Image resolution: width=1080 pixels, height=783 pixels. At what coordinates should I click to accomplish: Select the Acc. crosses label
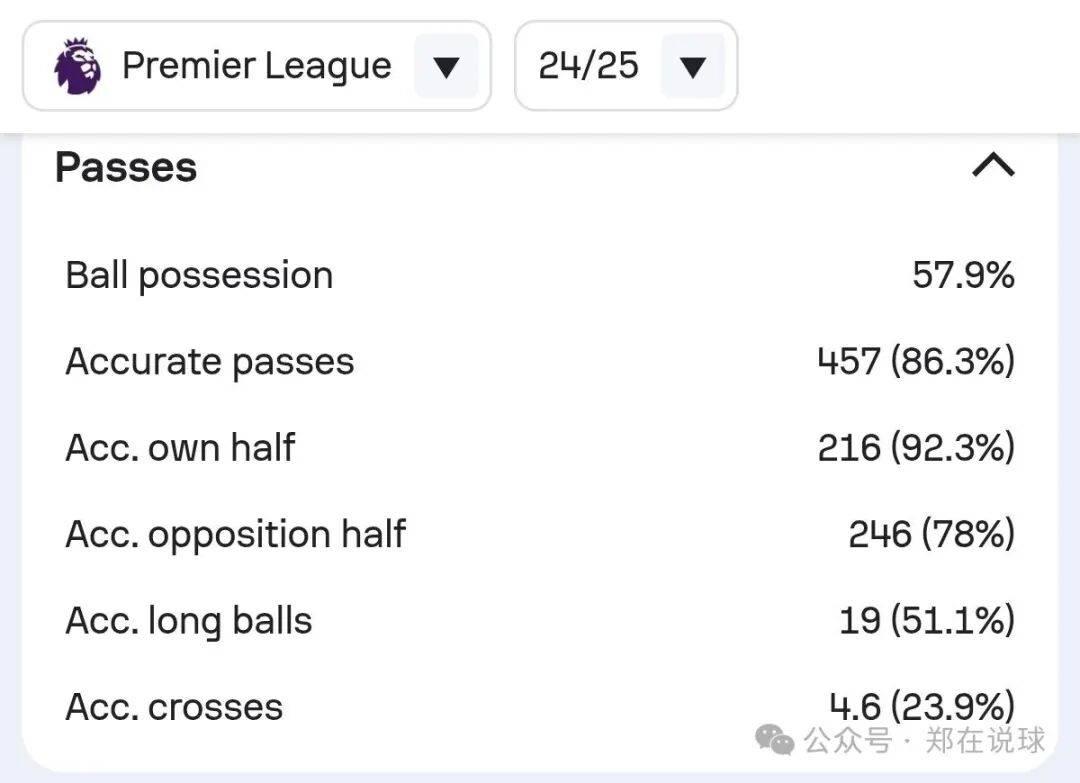tap(174, 707)
